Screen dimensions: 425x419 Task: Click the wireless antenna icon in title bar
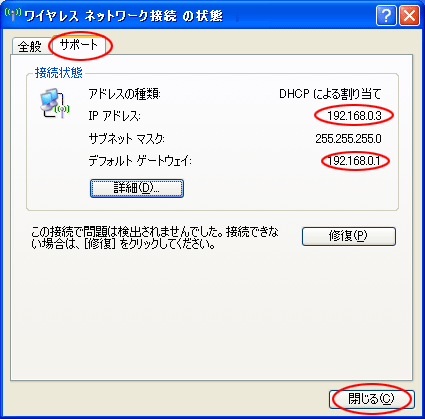pyautogui.click(x=13, y=15)
